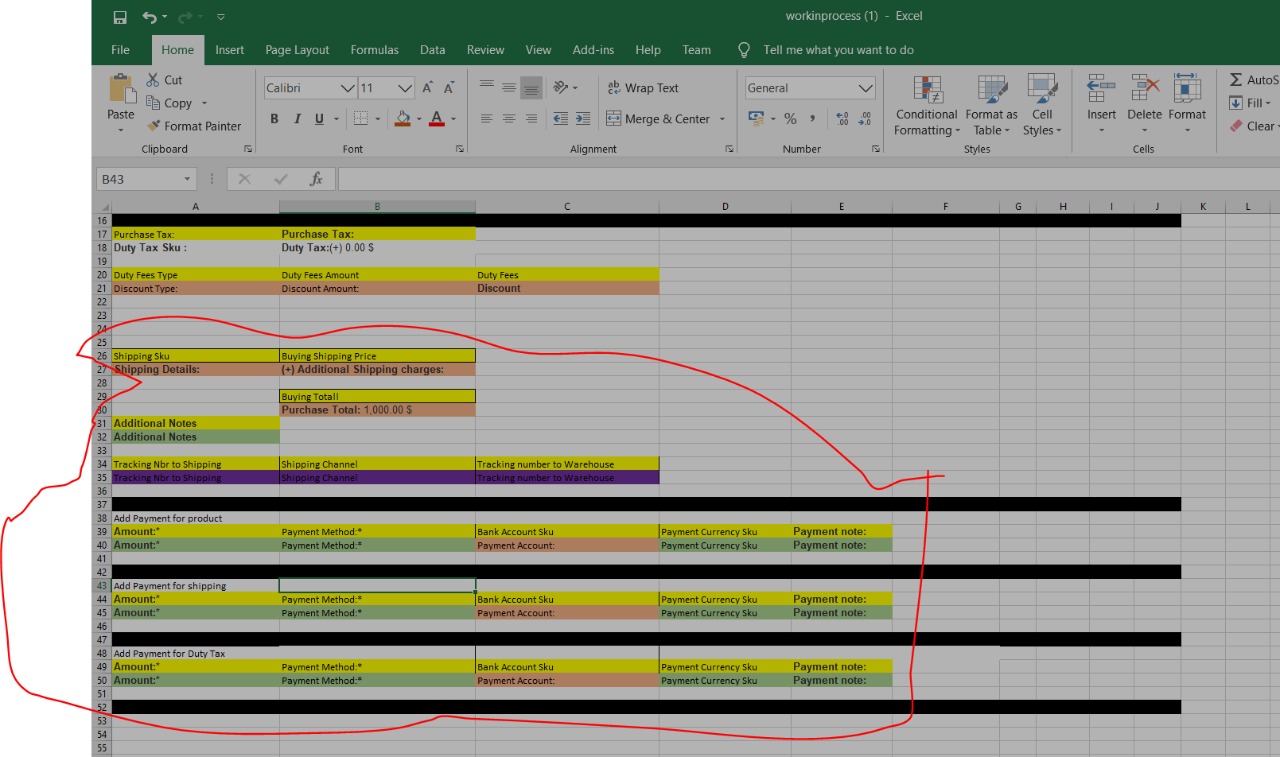
Task: Apply the red font color swatch
Action: [x=436, y=119]
